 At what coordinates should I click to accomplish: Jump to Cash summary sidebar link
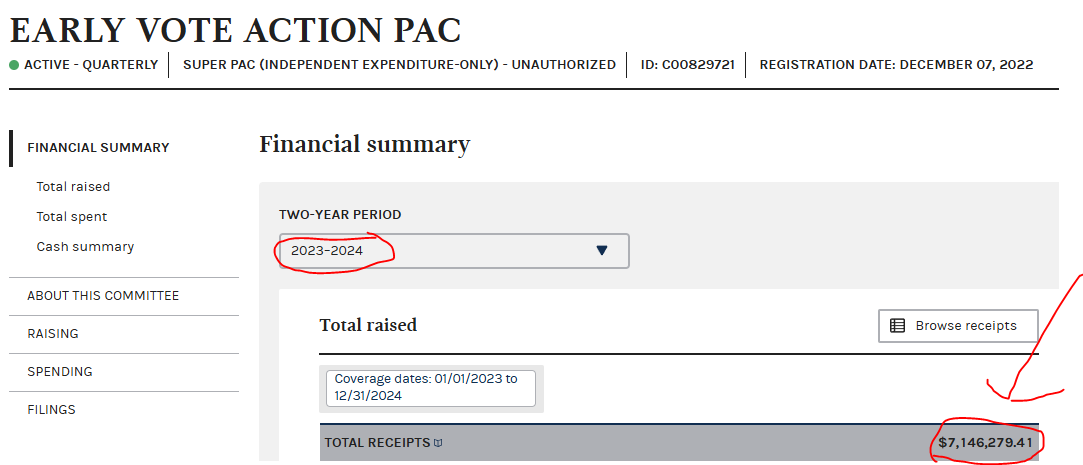click(85, 247)
